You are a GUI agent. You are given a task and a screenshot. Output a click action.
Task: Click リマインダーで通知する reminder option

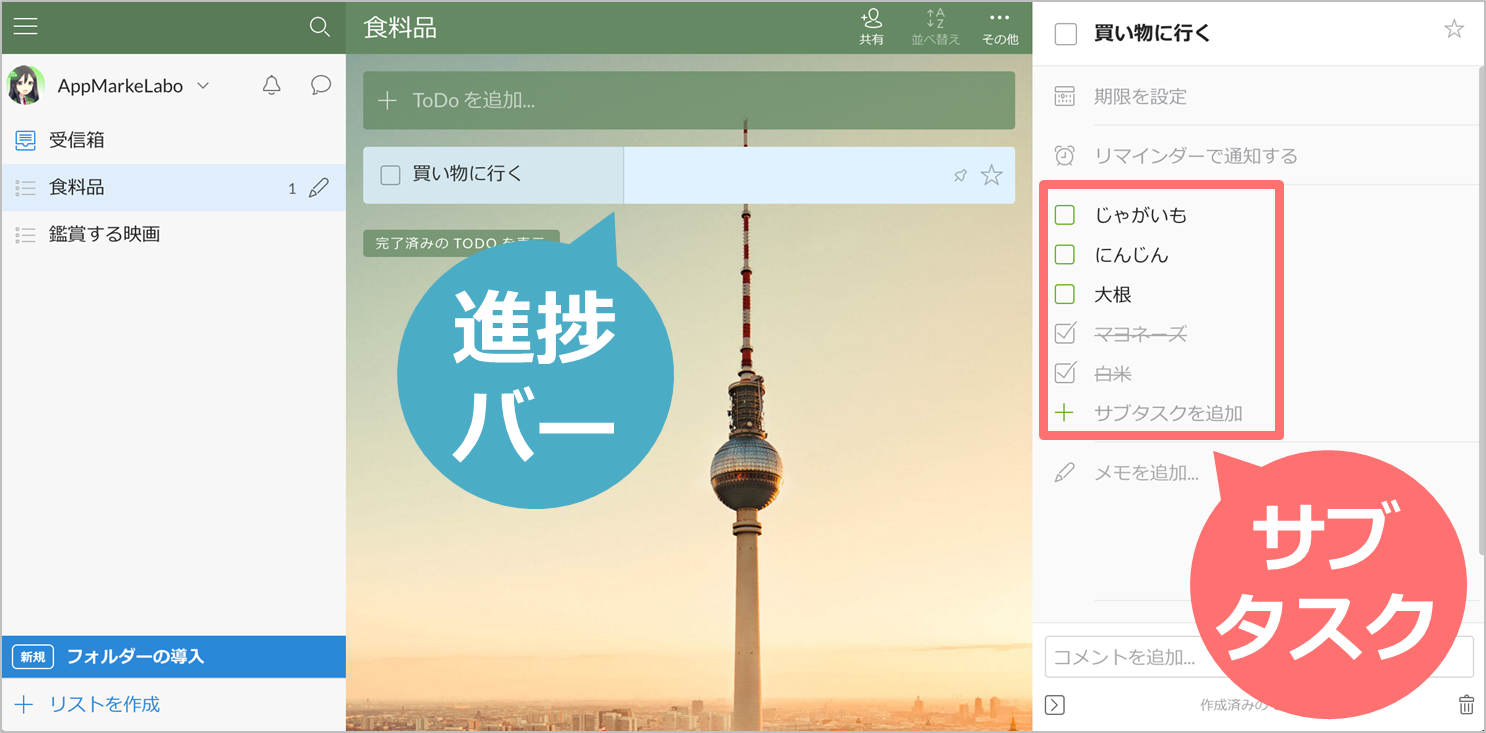point(1196,156)
